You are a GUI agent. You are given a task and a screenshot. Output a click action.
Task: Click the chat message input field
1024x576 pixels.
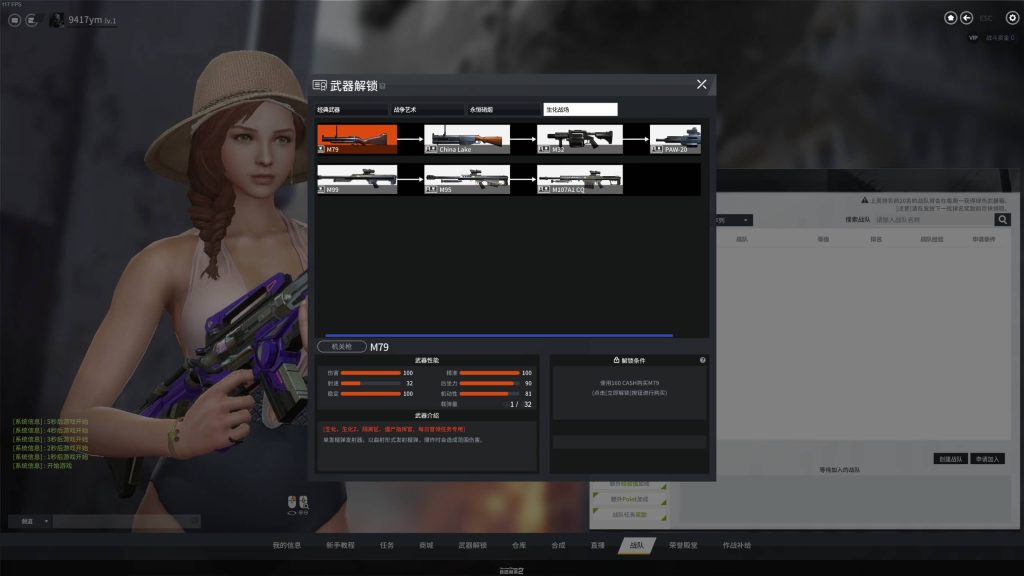pyautogui.click(x=126, y=521)
